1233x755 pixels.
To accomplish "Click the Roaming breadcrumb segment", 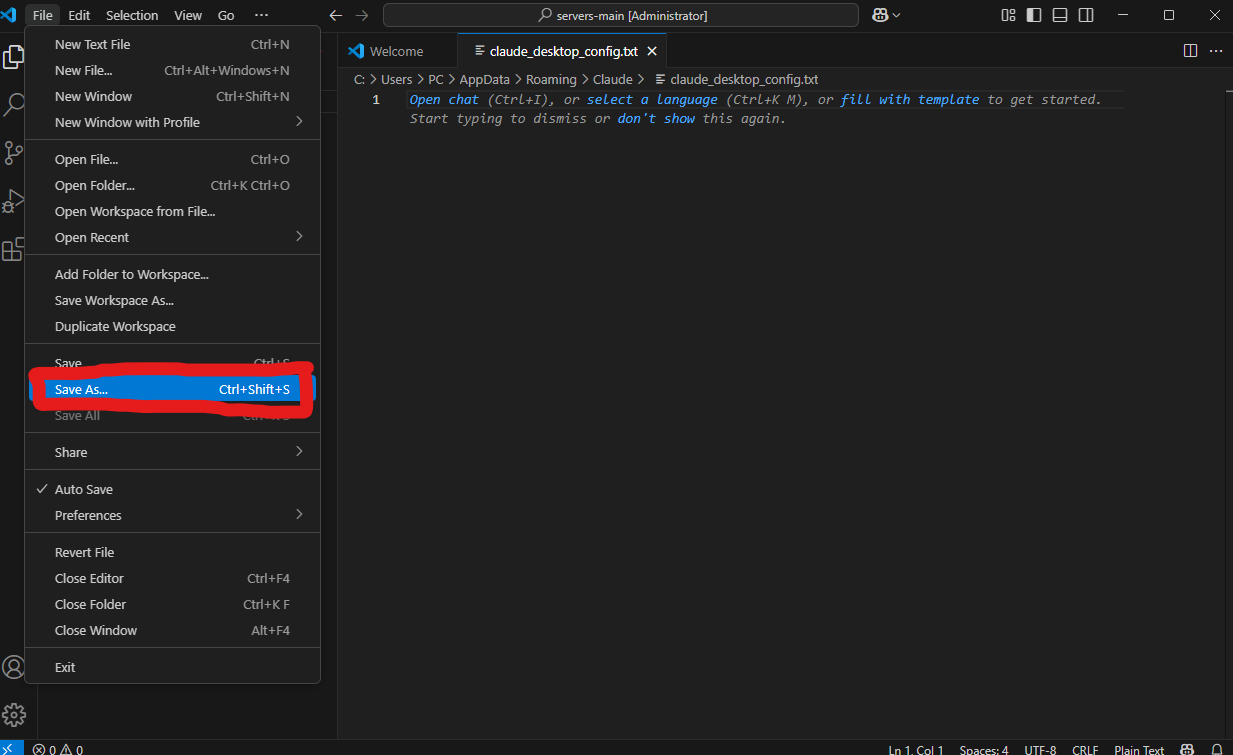I will tap(551, 79).
